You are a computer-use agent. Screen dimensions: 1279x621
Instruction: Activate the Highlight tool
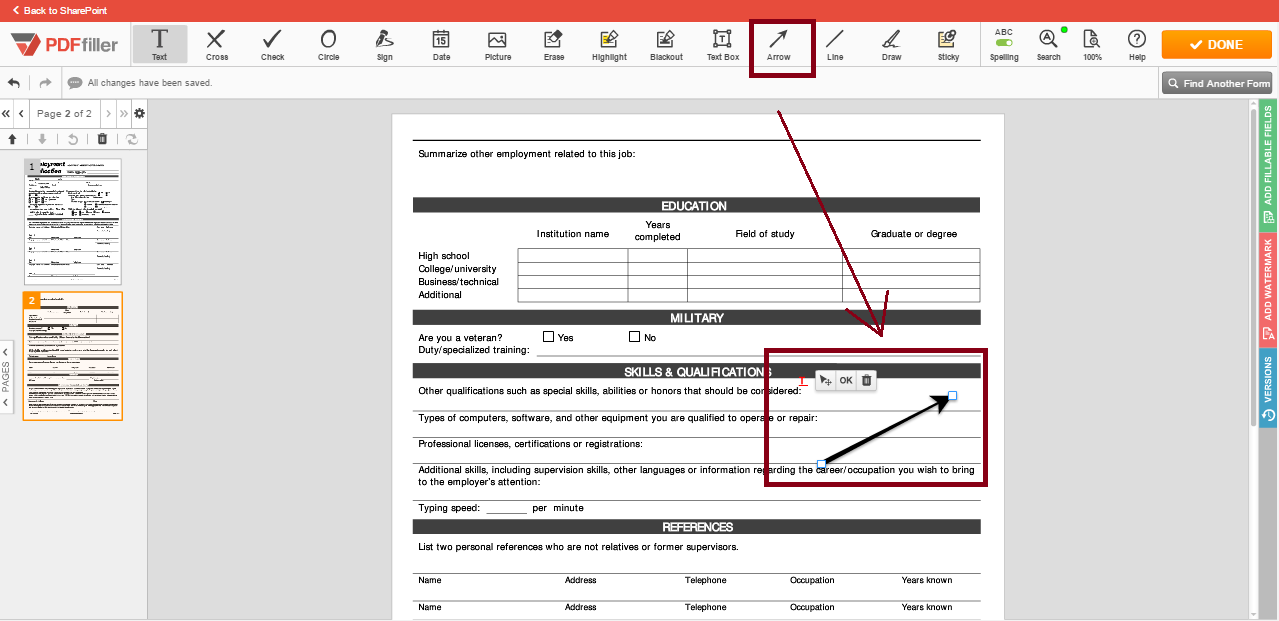tap(609, 44)
